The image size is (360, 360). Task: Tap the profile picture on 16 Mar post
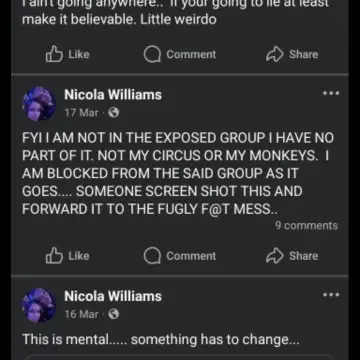click(x=39, y=305)
